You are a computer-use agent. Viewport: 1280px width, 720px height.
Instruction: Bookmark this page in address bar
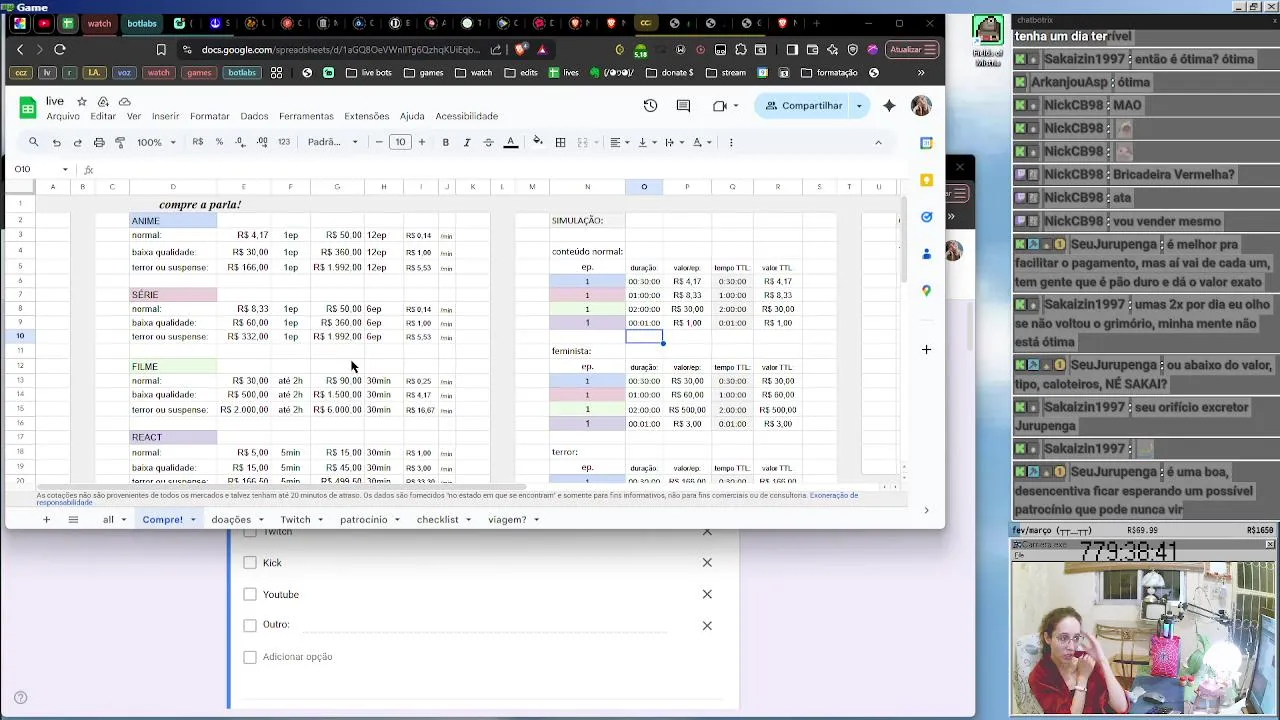tap(161, 49)
